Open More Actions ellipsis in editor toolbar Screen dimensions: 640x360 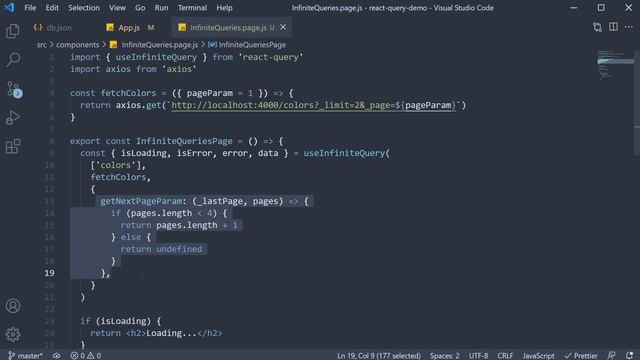click(629, 27)
